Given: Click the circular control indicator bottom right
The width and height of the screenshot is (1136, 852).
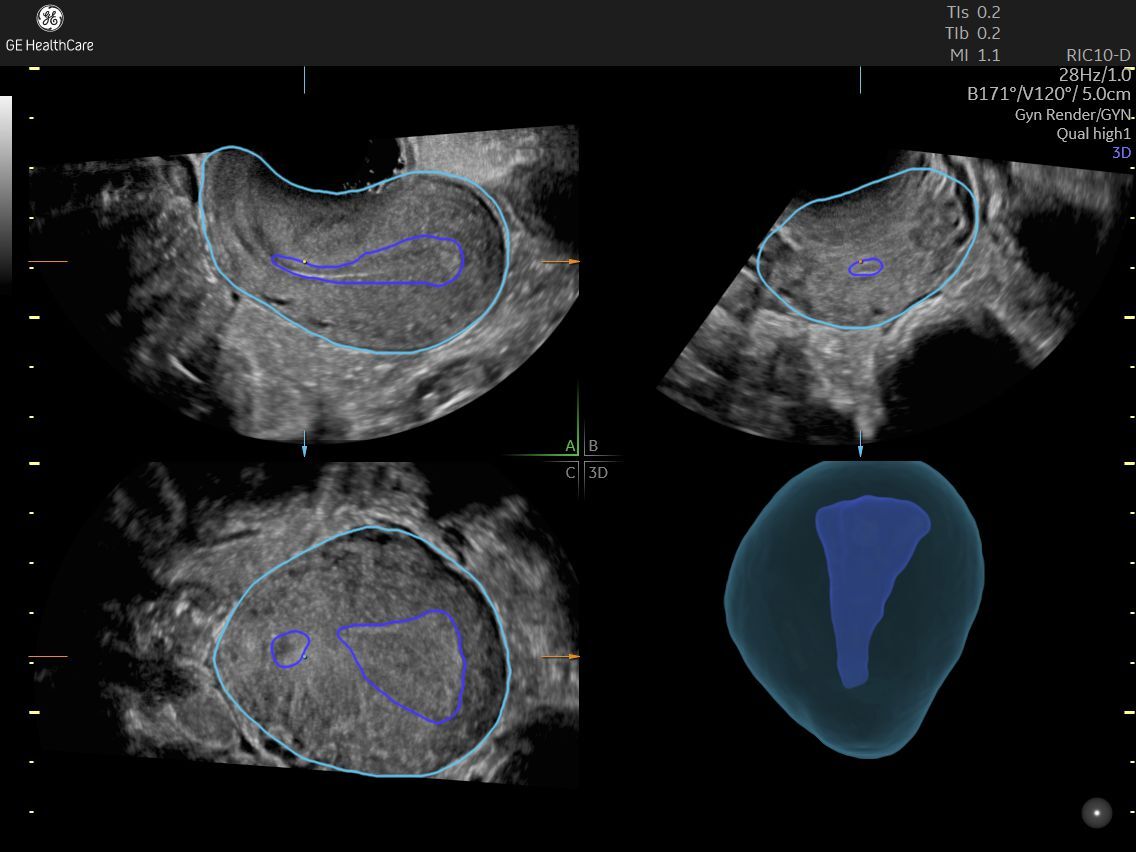Looking at the screenshot, I should click(1097, 812).
